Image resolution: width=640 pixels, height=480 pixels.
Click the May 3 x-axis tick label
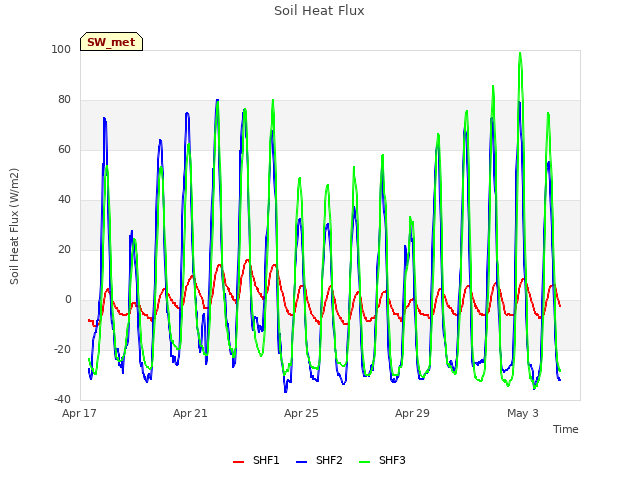523,413
